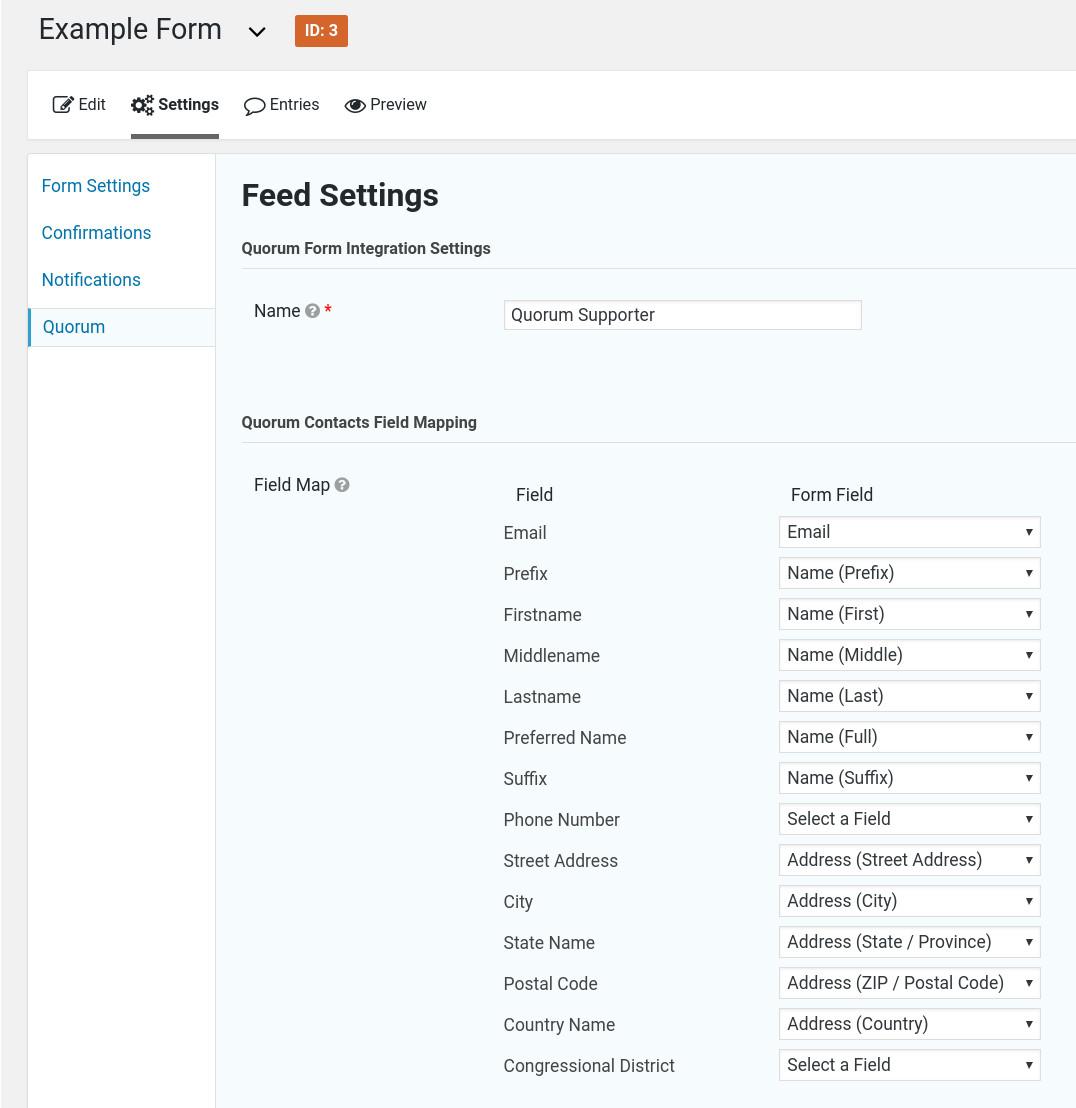Image resolution: width=1076 pixels, height=1108 pixels.
Task: Click the Field Map label
Action: click(x=292, y=485)
